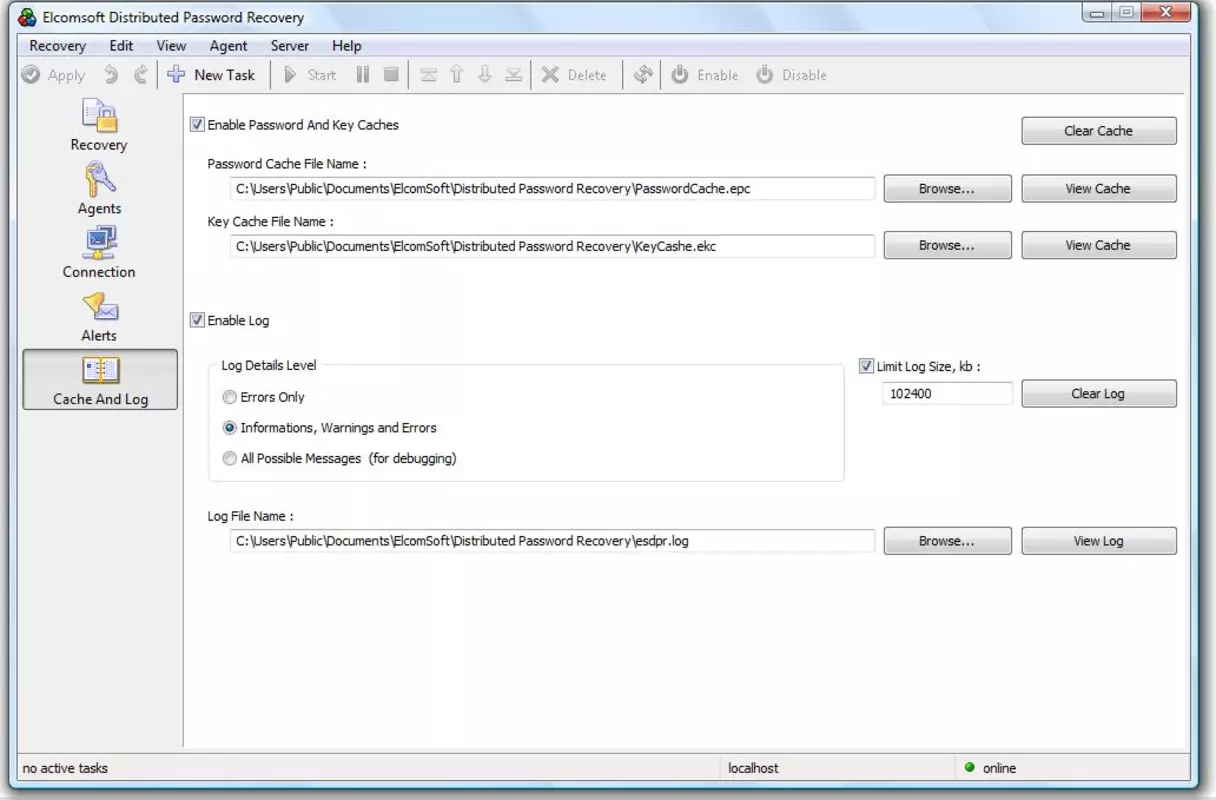Click the Clear Log button
The width and height of the screenshot is (1216, 800).
click(x=1099, y=394)
